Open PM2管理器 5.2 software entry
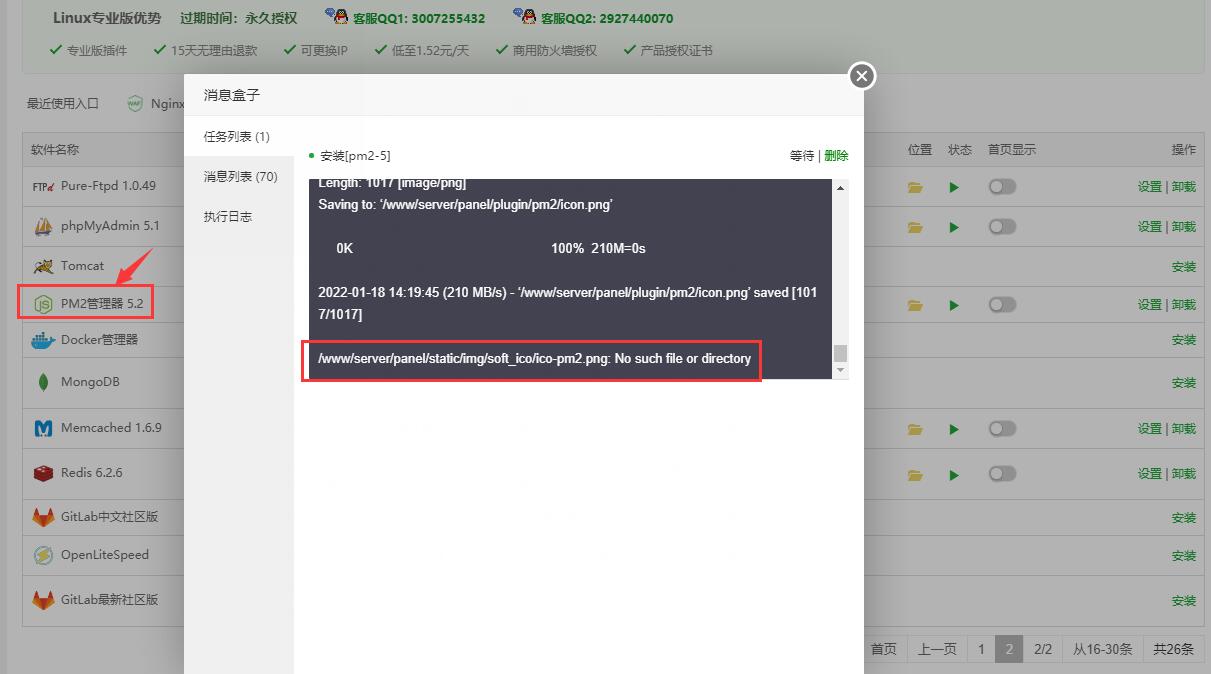The height and width of the screenshot is (674, 1211). [x=102, y=304]
